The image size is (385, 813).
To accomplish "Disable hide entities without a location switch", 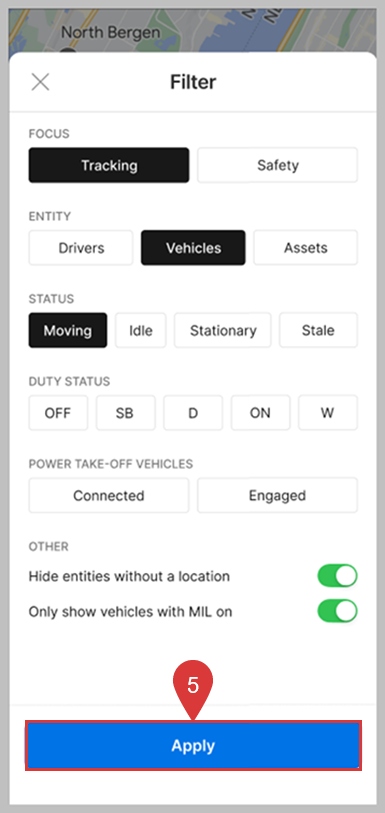I will click(337, 576).
